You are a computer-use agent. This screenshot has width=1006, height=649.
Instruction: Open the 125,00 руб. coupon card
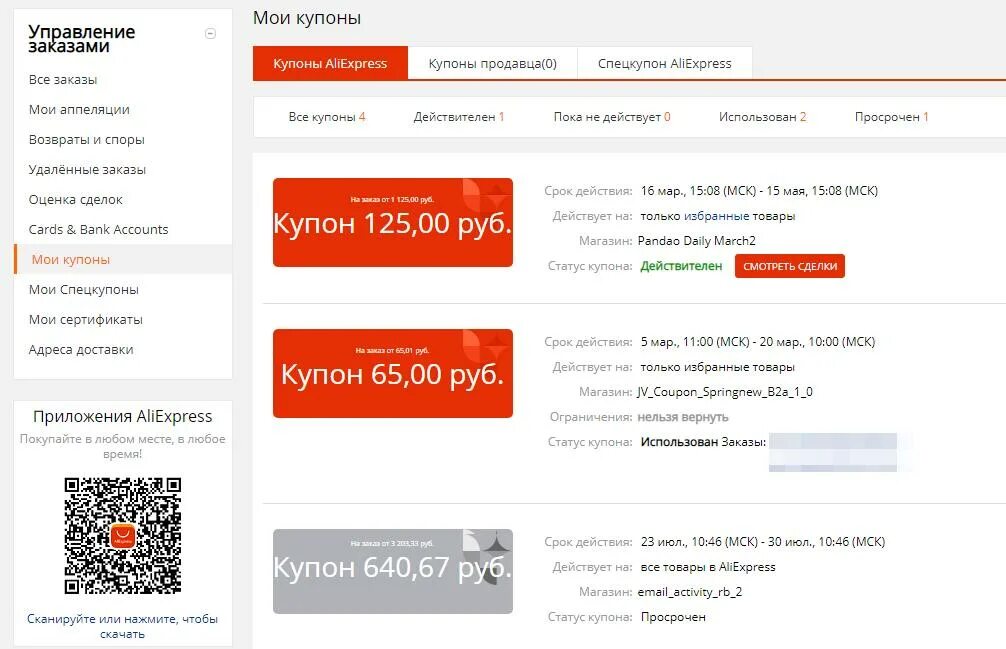coord(392,223)
